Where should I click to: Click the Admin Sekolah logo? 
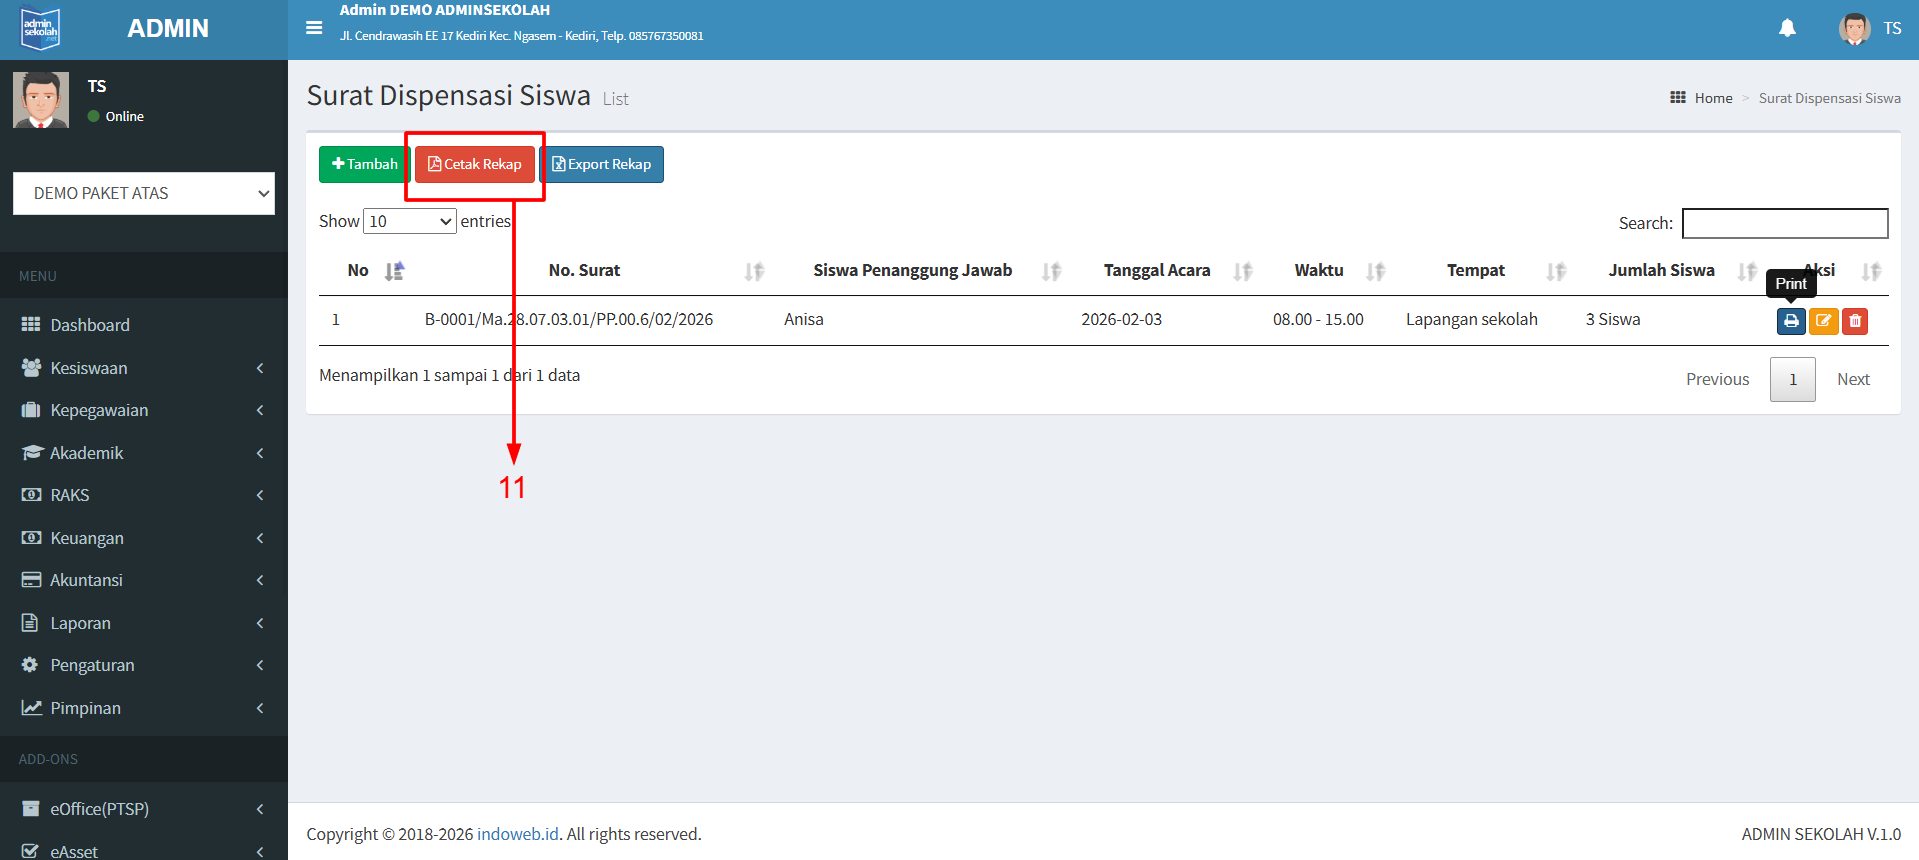click(x=41, y=29)
